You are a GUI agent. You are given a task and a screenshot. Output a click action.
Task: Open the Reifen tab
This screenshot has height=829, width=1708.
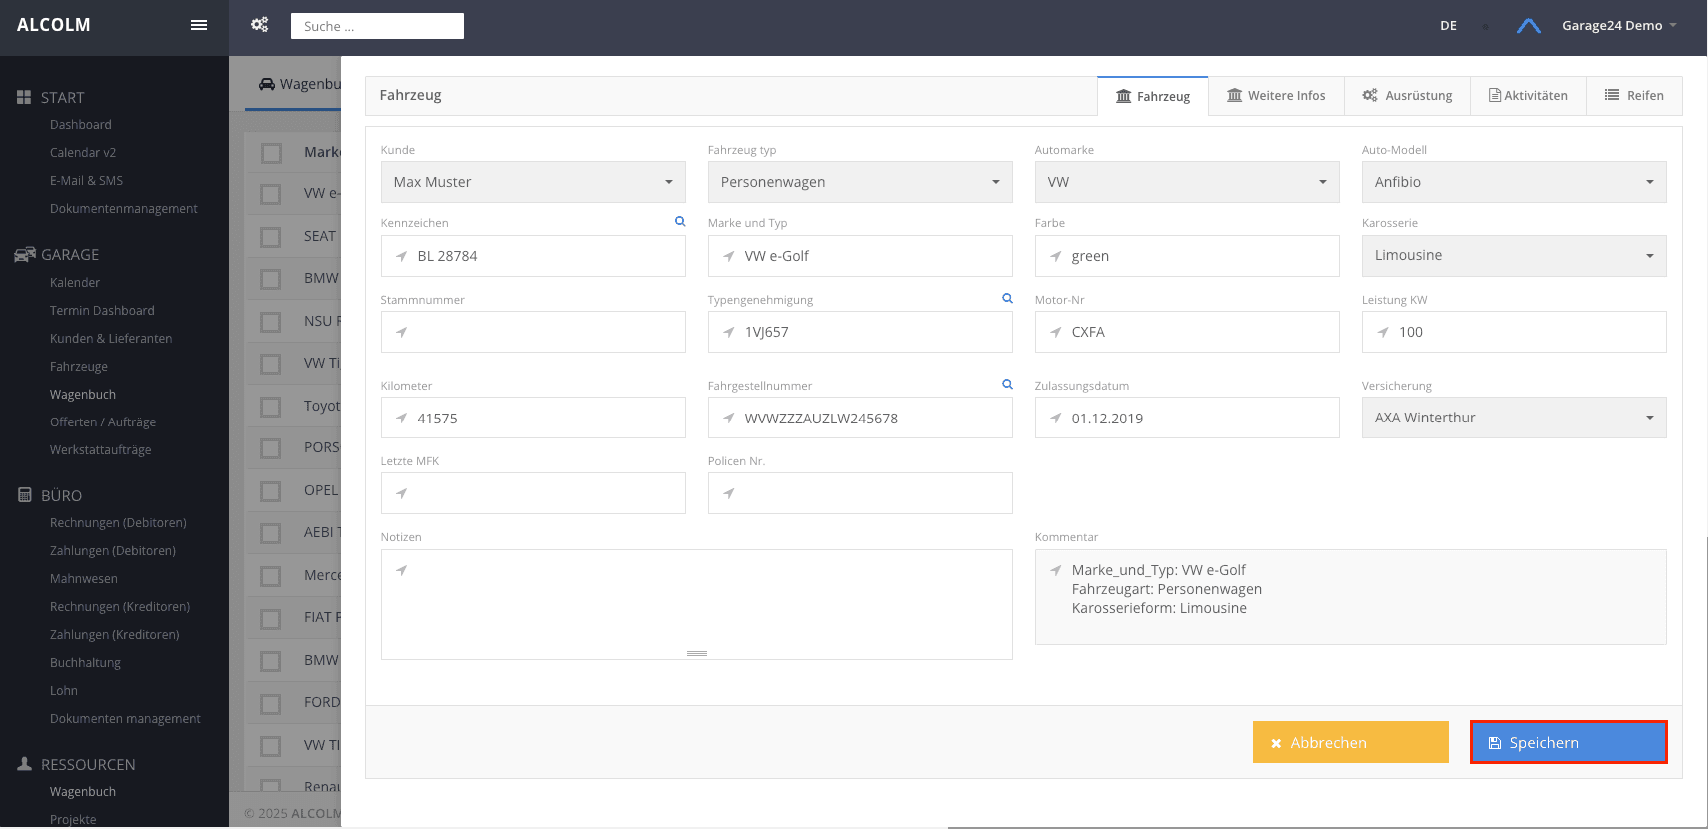1634,96
